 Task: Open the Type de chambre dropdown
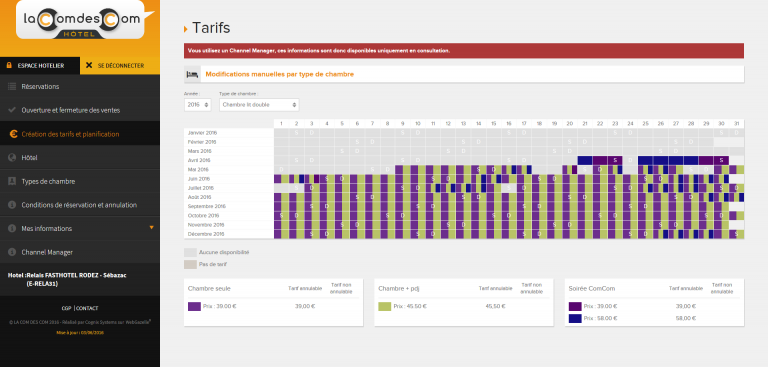click(x=259, y=105)
